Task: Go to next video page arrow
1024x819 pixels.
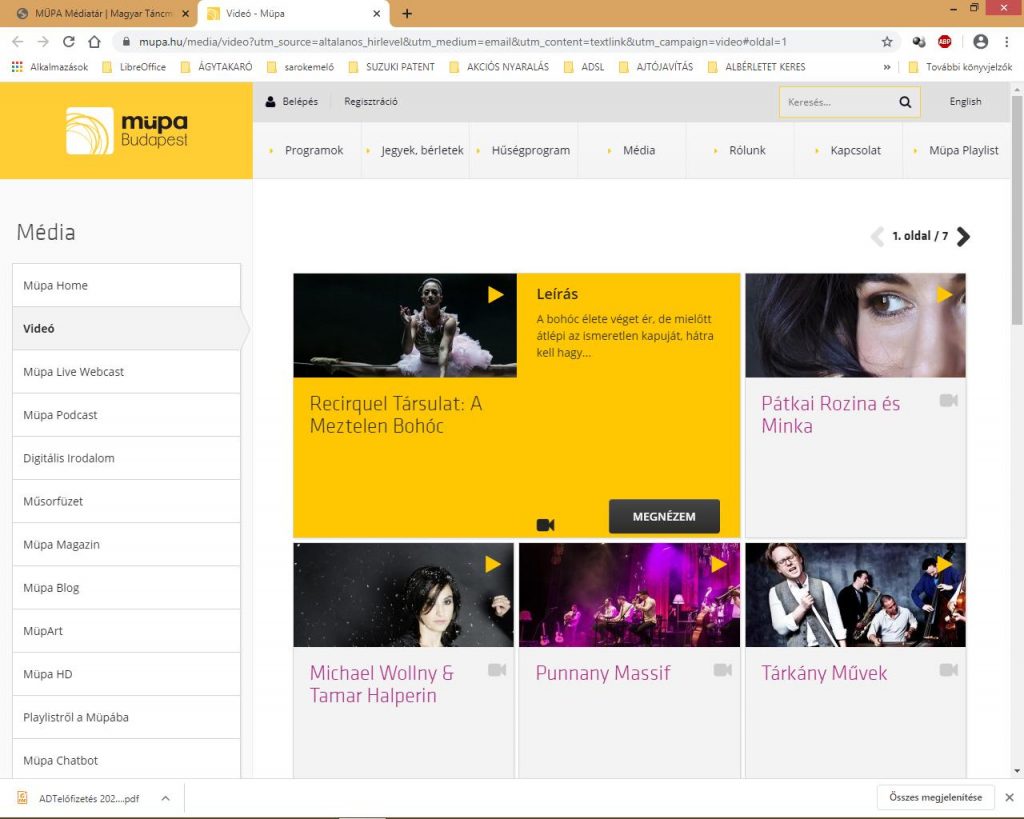Action: coord(963,237)
